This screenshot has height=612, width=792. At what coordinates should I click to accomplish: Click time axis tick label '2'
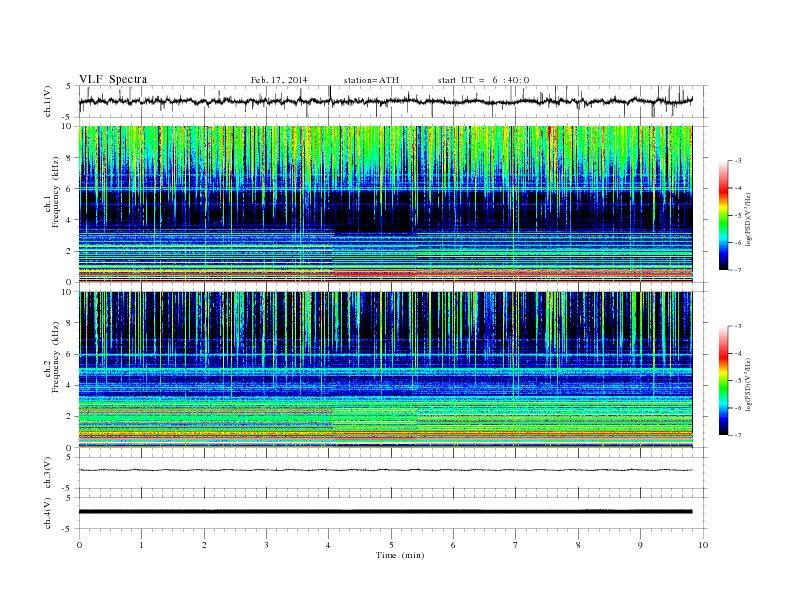204,545
